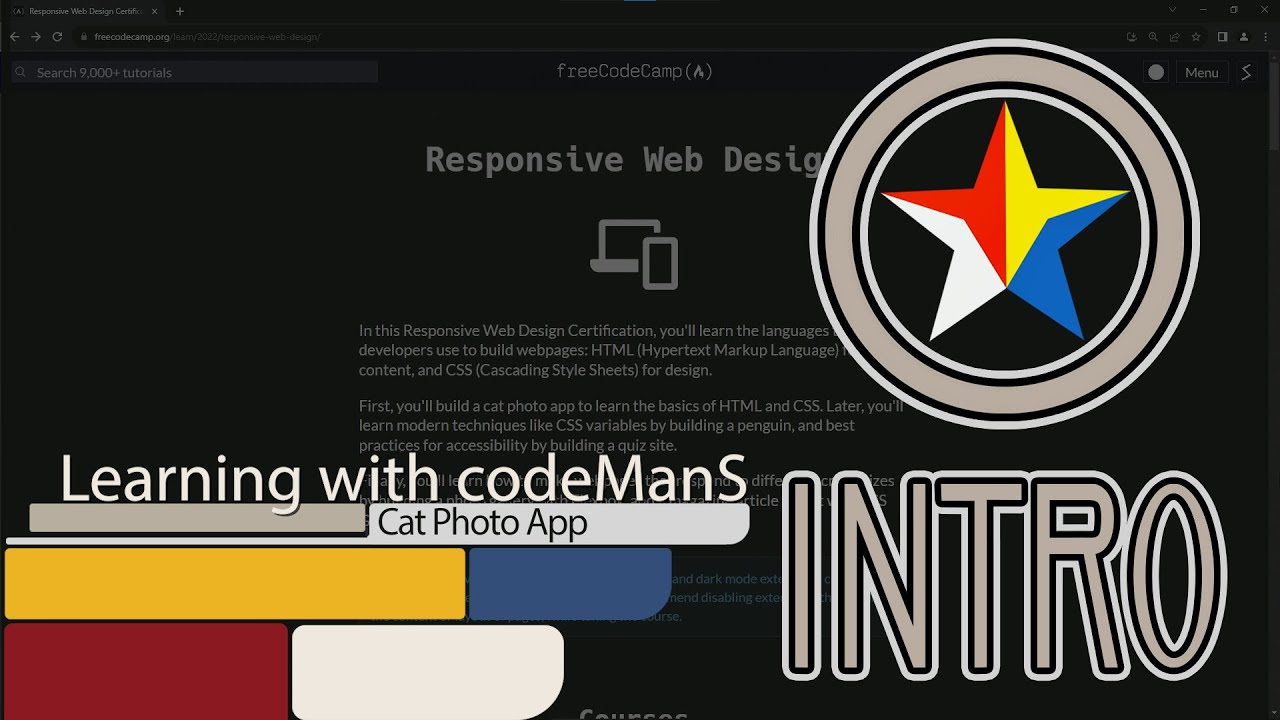Screen dimensions: 1280x720
Task: Open the Chrome three-dot menu
Action: (1265, 37)
